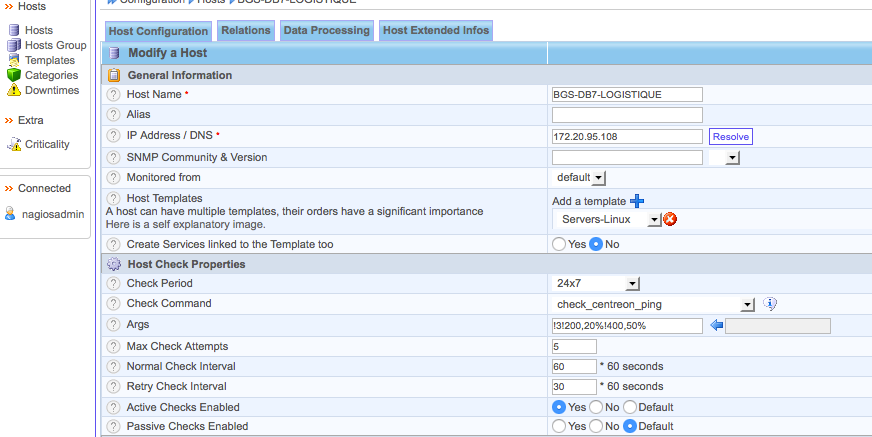The height and width of the screenshot is (437, 872).
Task: Select Yes for Passive Checks Enabled
Action: [559, 427]
